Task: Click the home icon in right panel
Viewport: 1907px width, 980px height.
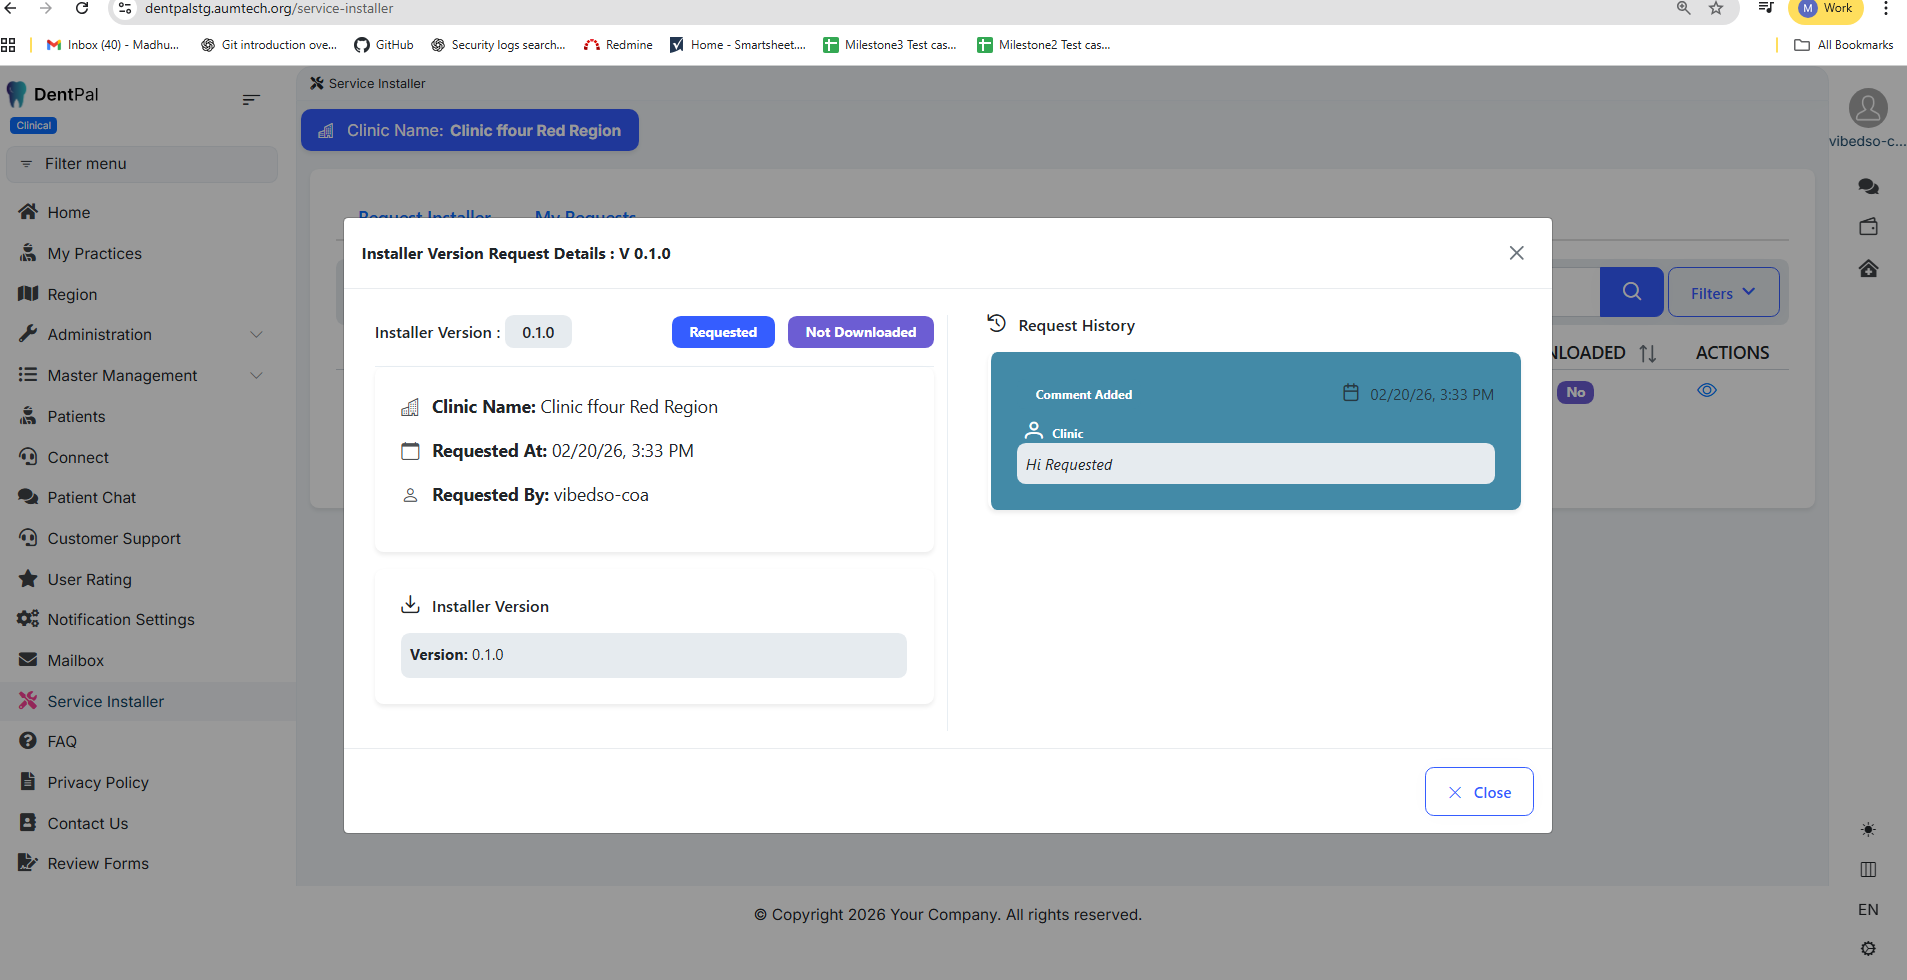Action: pos(1867,269)
